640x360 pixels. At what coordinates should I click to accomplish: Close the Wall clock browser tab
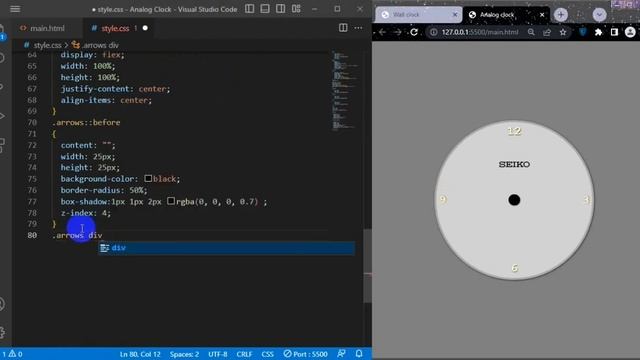click(455, 15)
